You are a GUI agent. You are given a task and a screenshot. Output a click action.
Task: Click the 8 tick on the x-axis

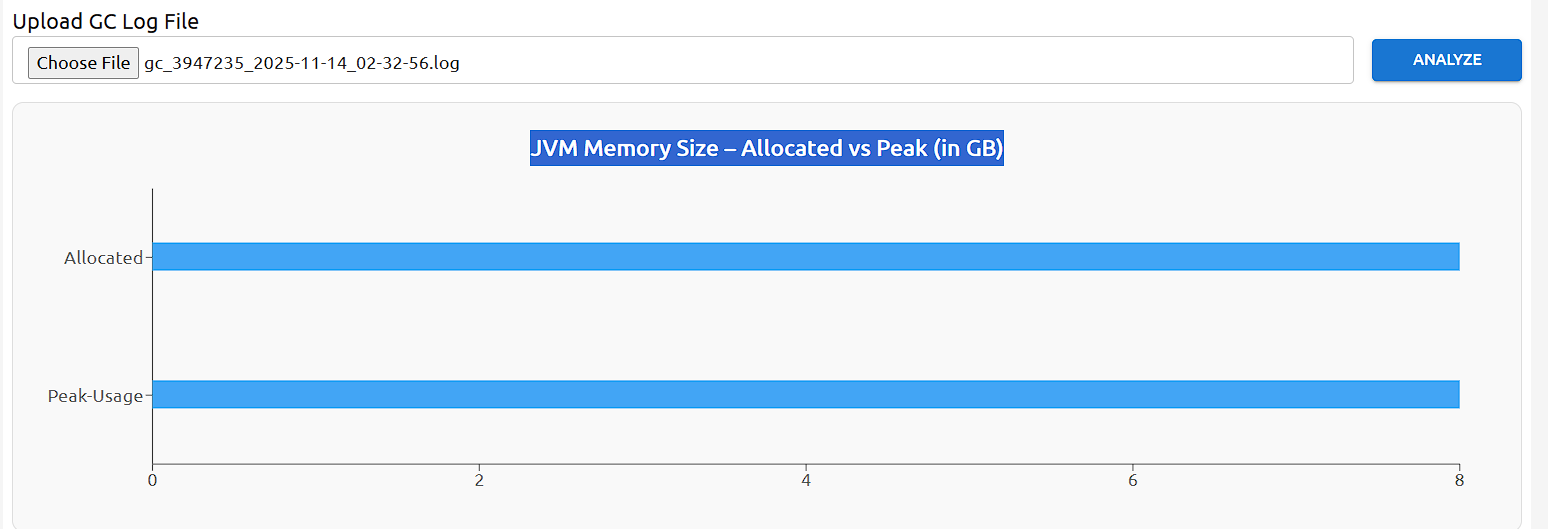[x=1460, y=480]
